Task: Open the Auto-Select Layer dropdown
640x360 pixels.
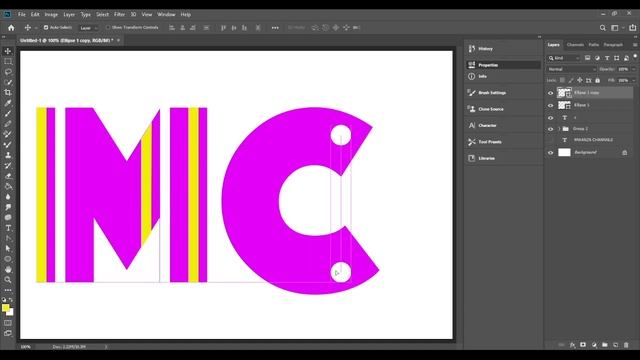Action: point(89,28)
